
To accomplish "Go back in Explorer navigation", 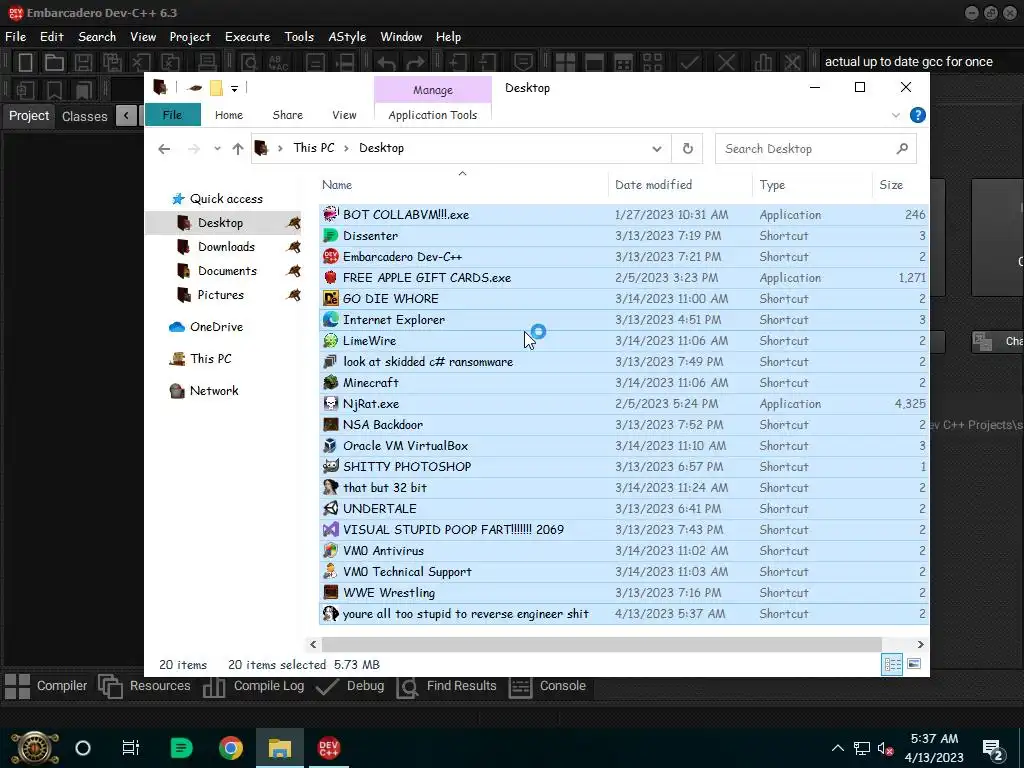I will coord(165,149).
